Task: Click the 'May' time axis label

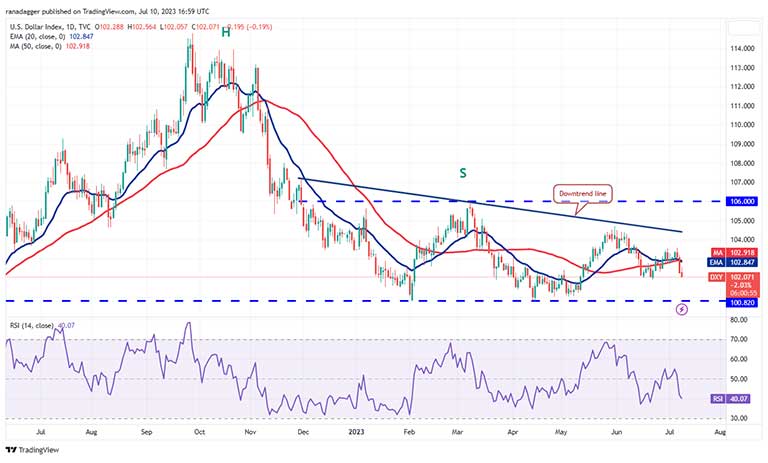Action: [x=561, y=432]
